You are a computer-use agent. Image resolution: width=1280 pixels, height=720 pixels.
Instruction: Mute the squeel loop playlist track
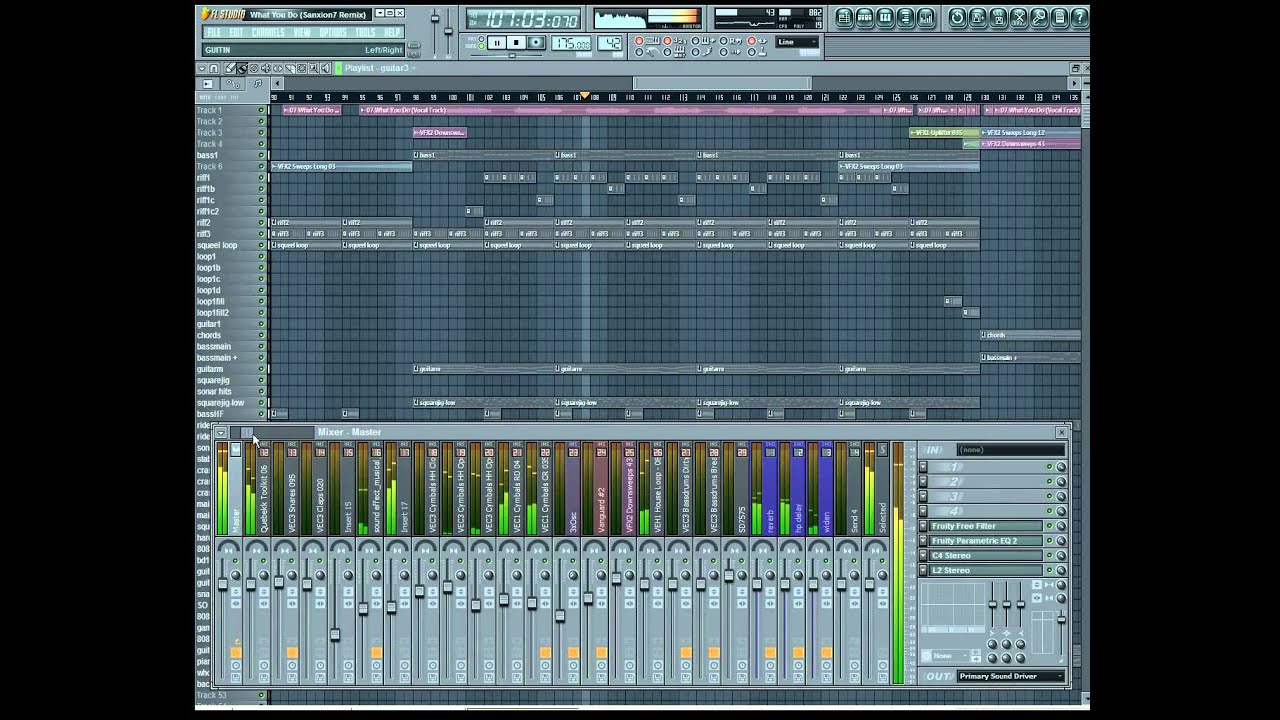pos(262,245)
